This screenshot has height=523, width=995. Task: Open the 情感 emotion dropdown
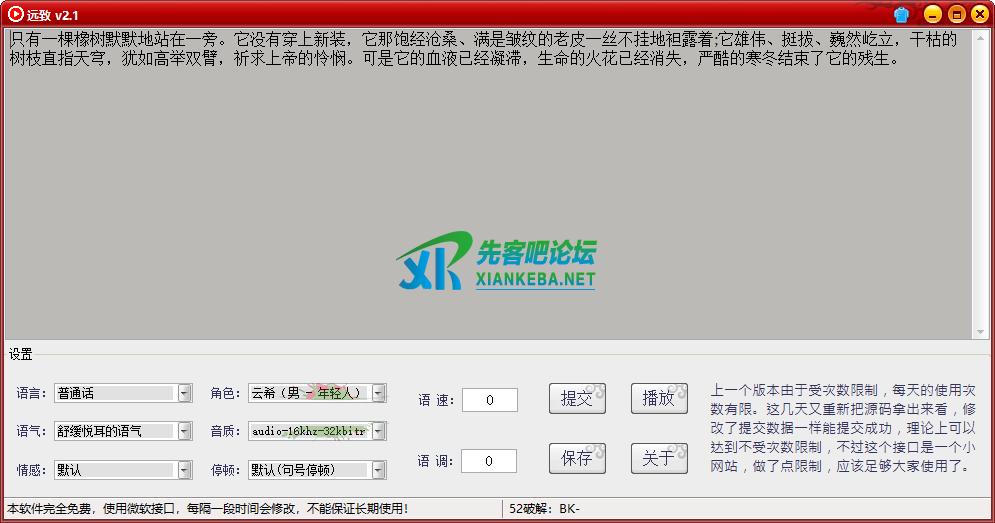(x=184, y=469)
